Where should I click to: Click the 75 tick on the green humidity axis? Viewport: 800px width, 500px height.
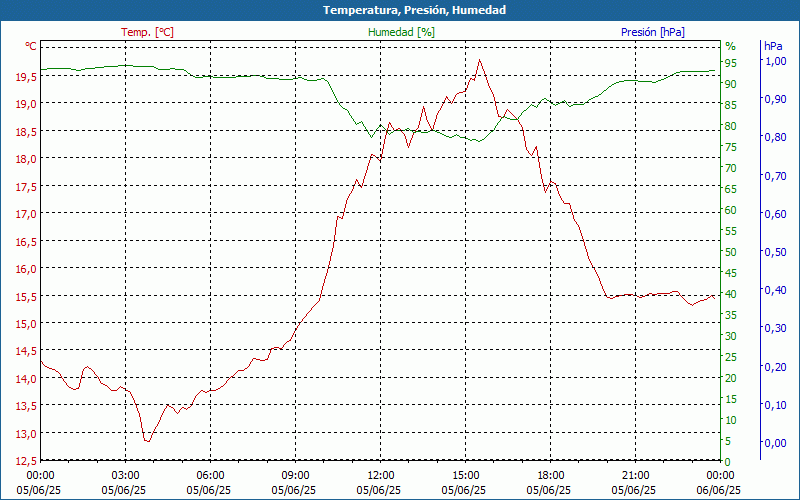tap(730, 147)
